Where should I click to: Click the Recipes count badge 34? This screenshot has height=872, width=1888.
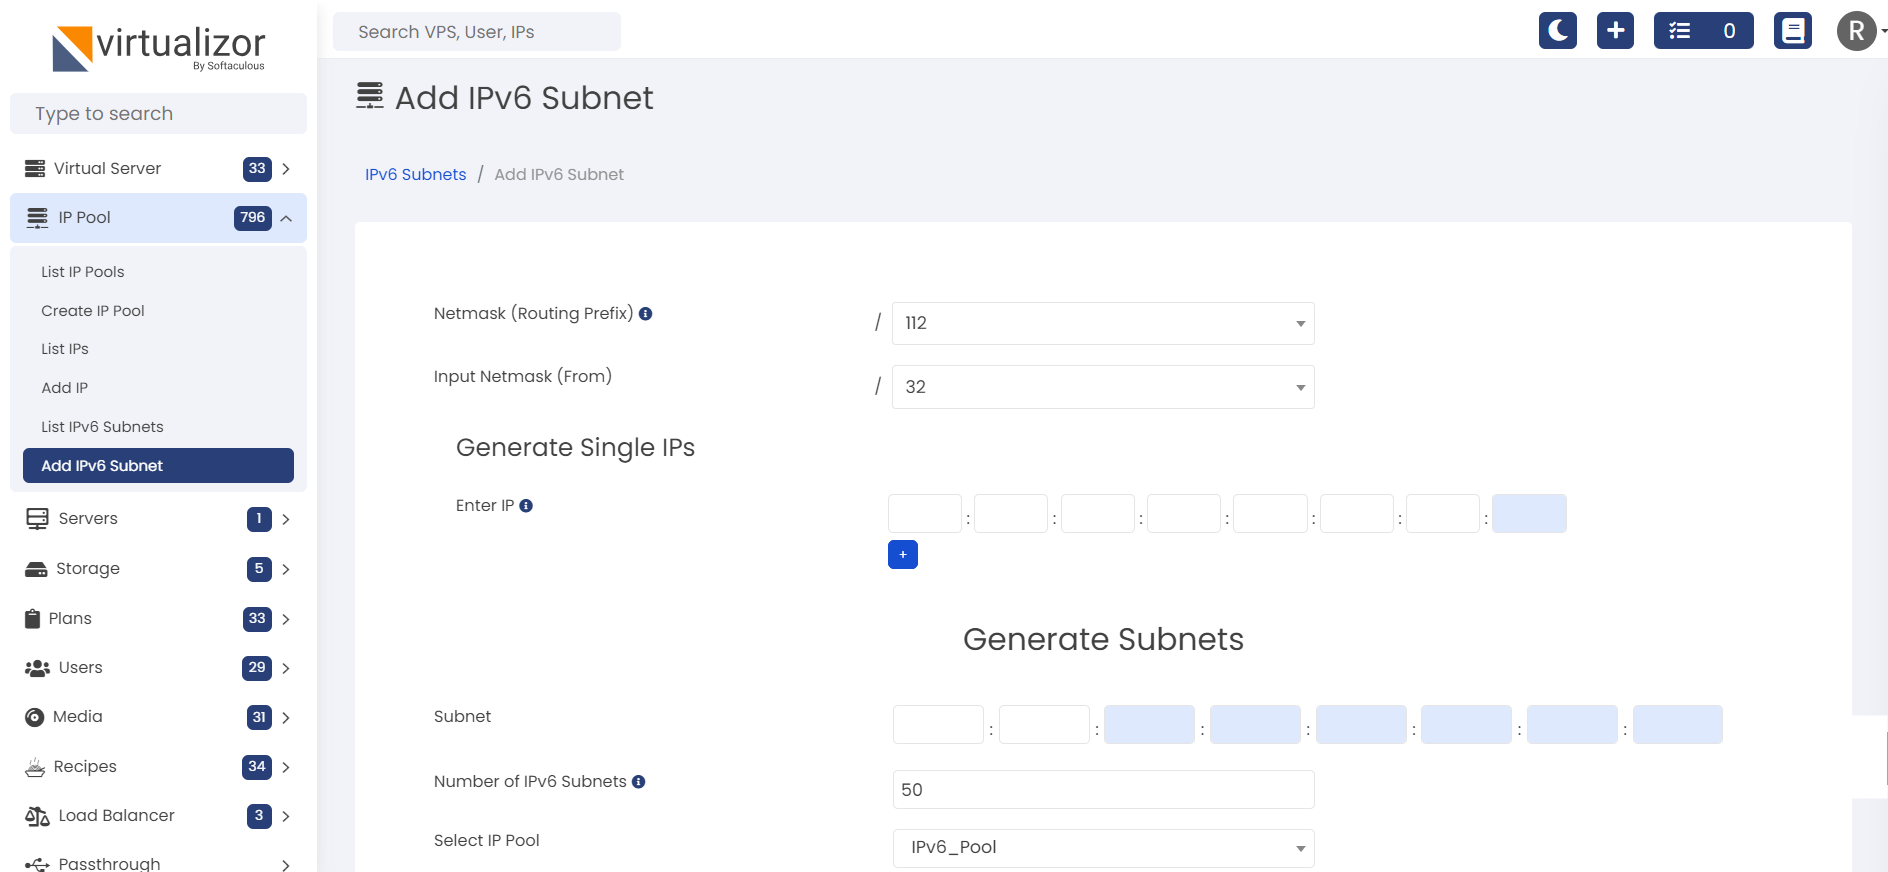[257, 767]
